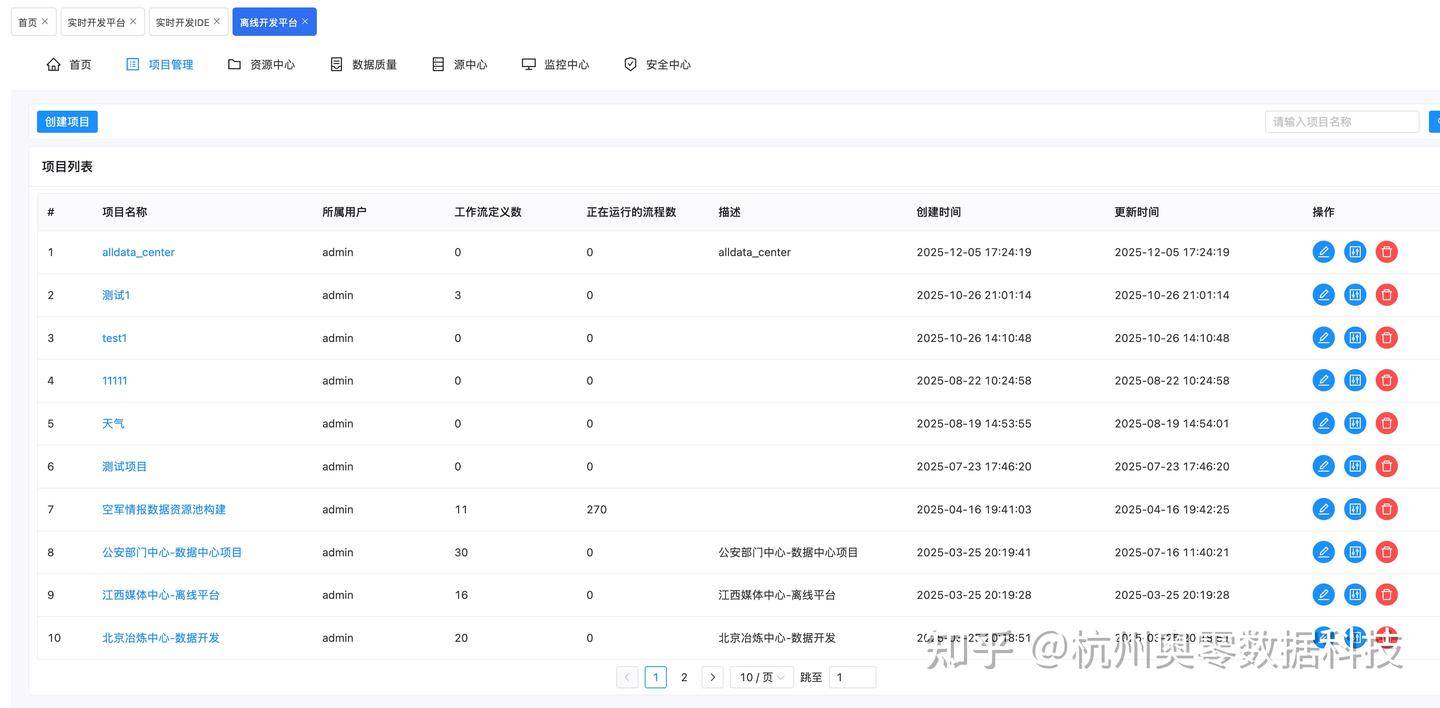Click the edit icon for alldata_center row
This screenshot has height=708, width=1440.
(x=1323, y=252)
